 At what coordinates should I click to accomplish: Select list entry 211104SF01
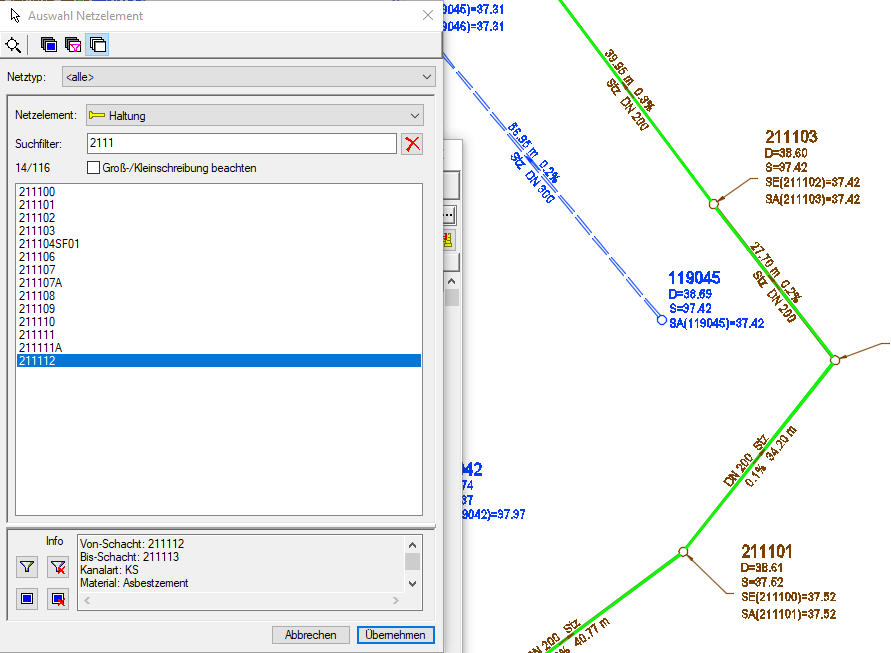[x=49, y=244]
